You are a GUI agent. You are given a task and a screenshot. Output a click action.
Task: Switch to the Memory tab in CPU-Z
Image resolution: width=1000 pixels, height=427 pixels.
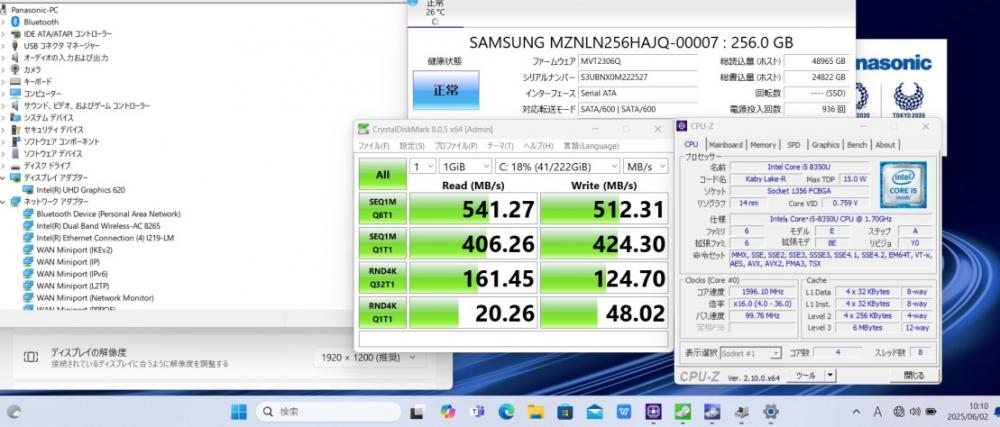pos(763,145)
